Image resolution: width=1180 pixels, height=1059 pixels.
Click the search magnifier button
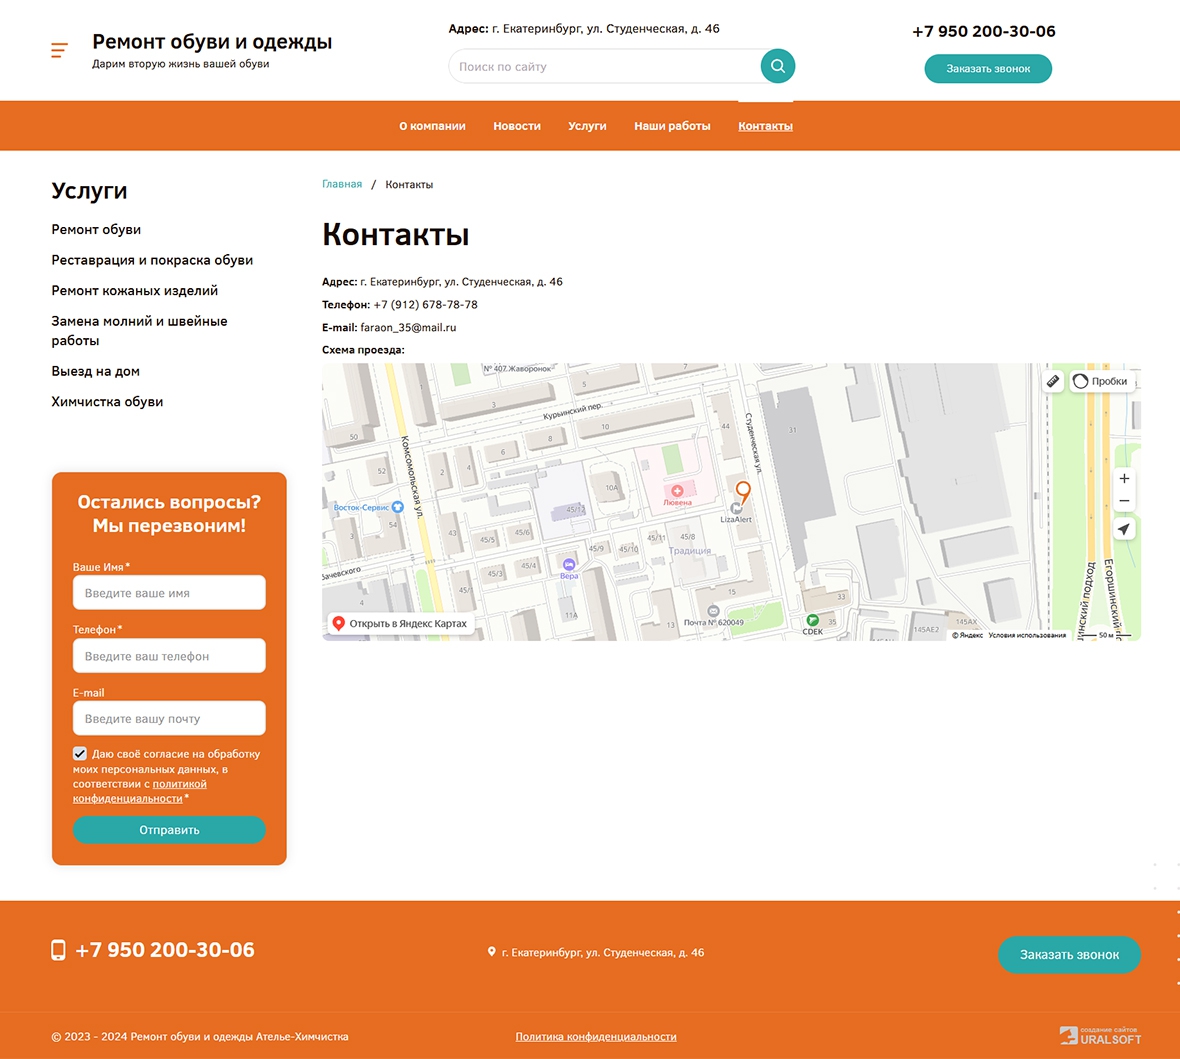[777, 66]
